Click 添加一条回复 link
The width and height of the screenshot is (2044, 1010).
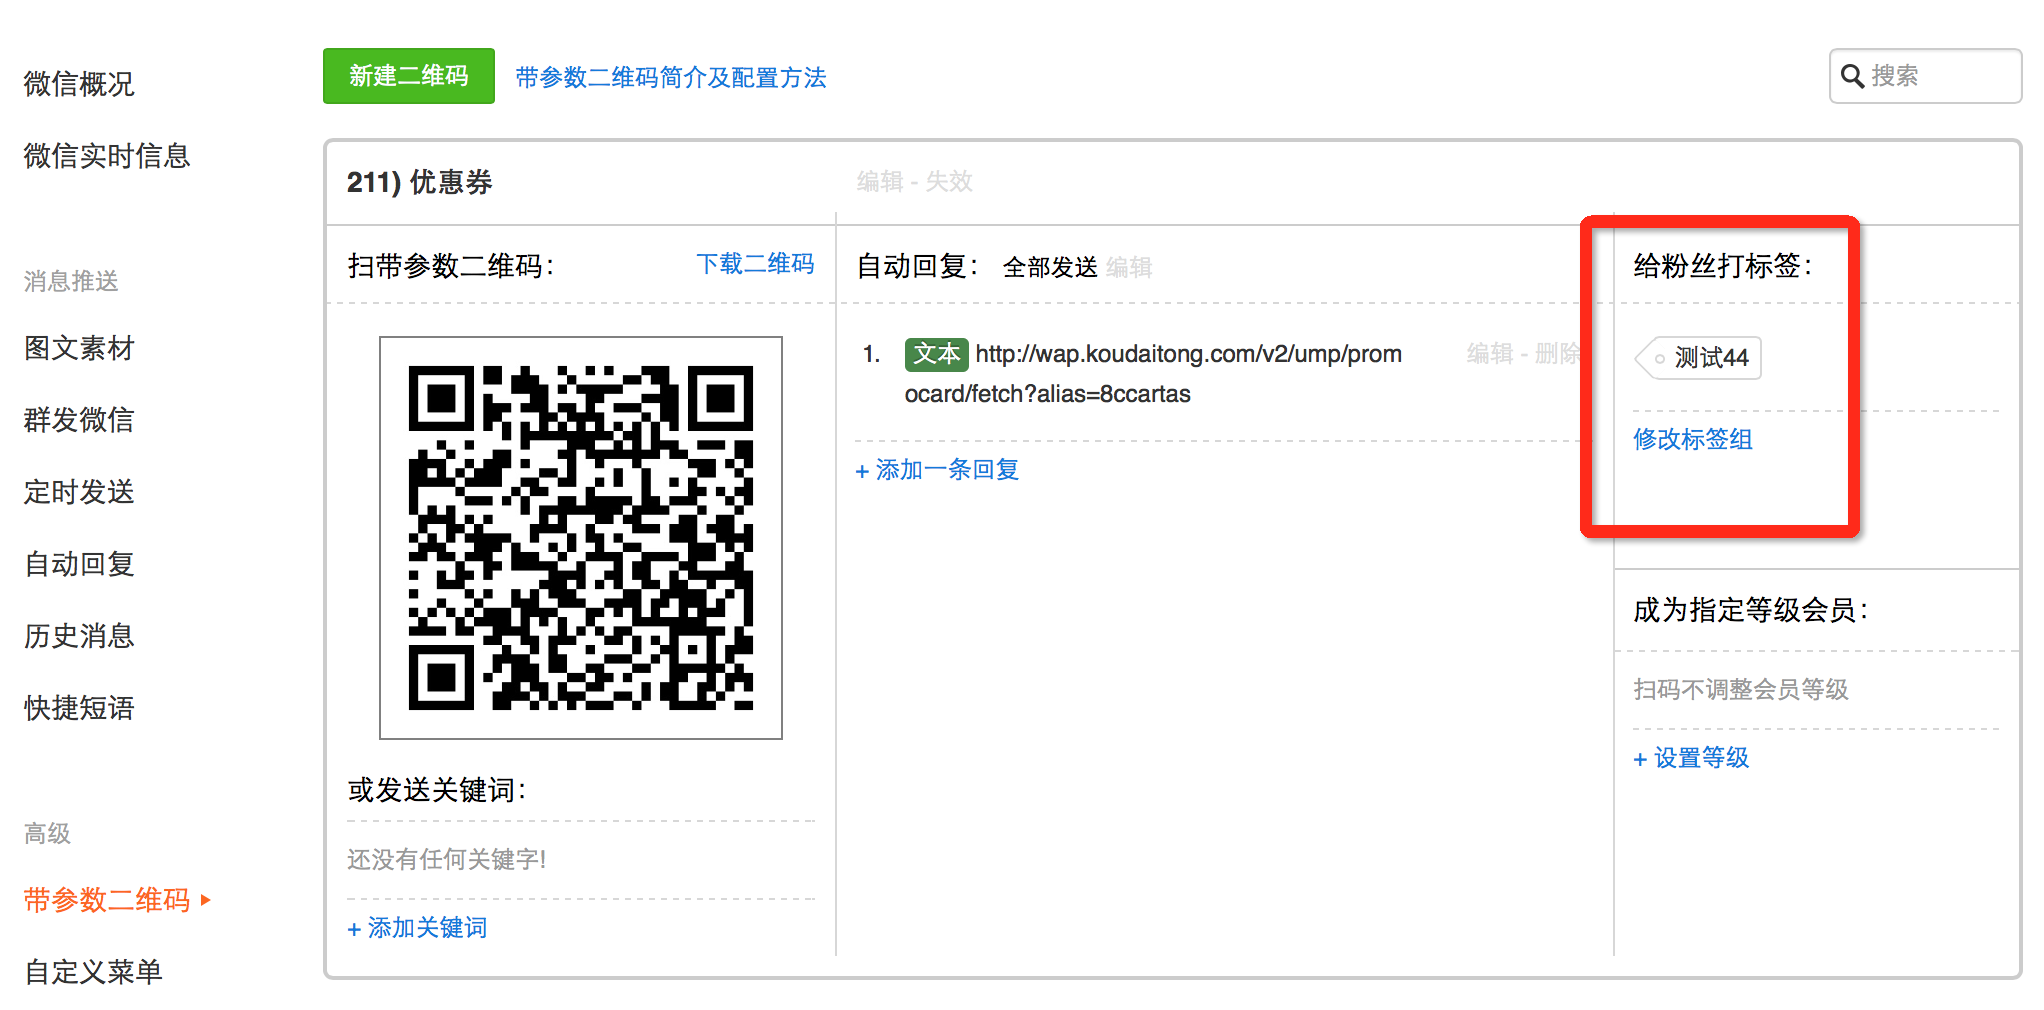(937, 470)
